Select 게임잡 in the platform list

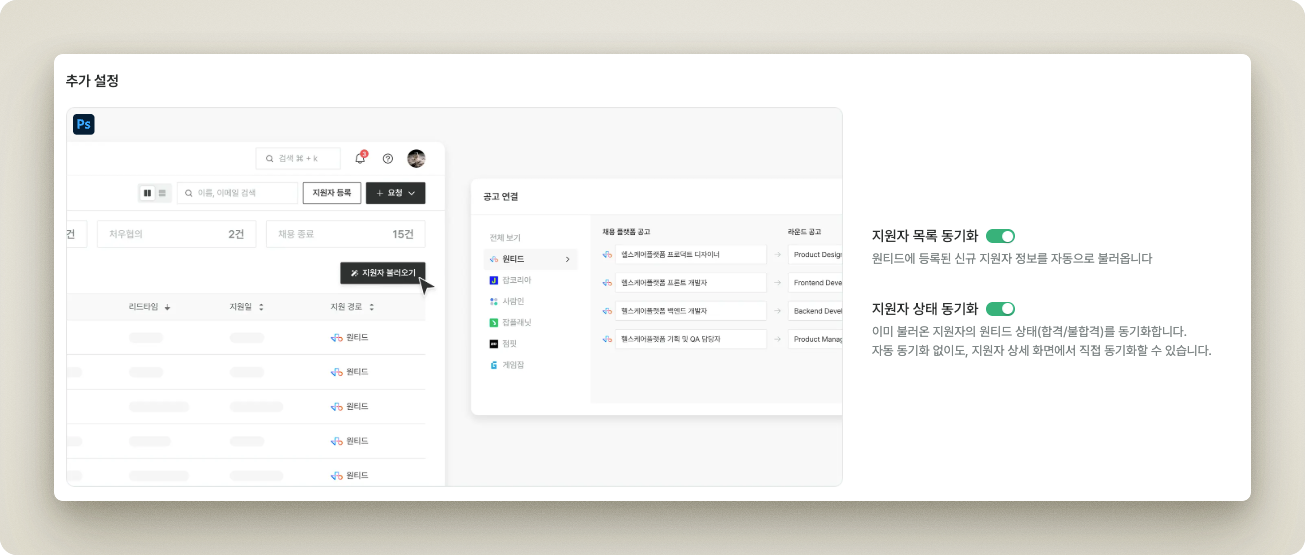[x=512, y=365]
